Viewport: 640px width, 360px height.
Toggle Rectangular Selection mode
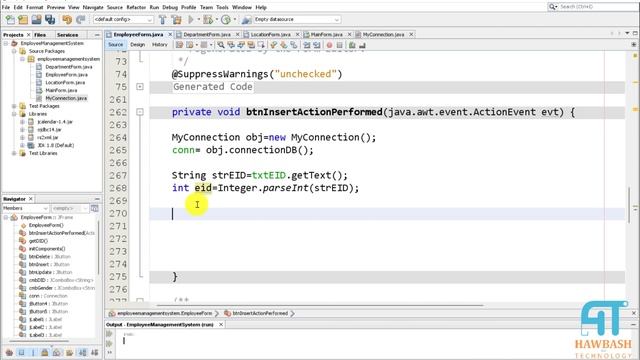261,45
